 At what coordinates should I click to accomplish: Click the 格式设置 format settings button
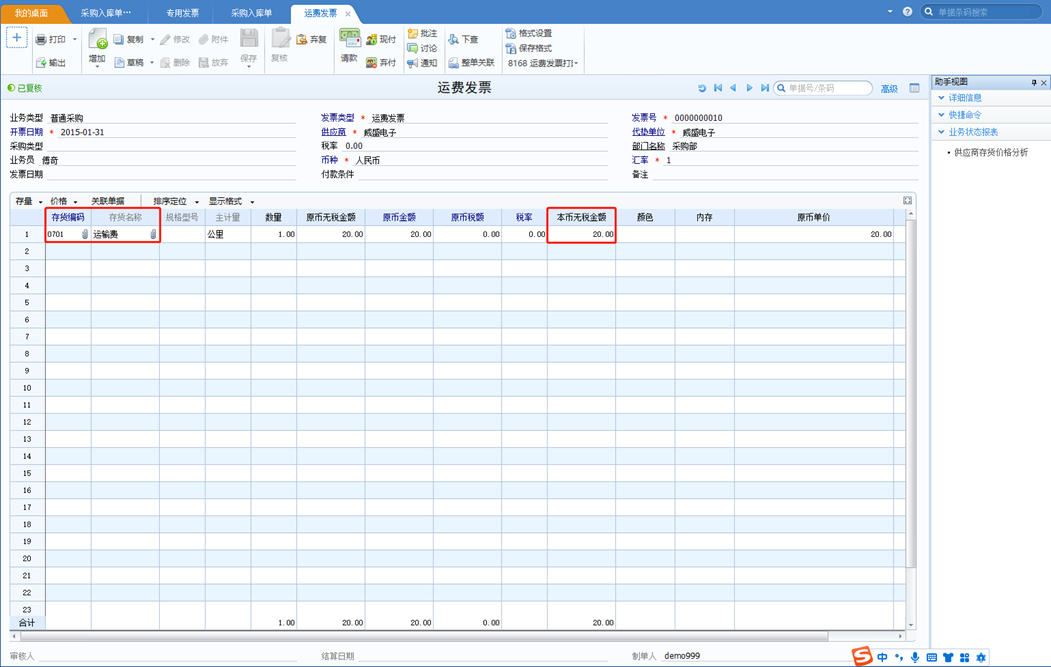[529, 33]
